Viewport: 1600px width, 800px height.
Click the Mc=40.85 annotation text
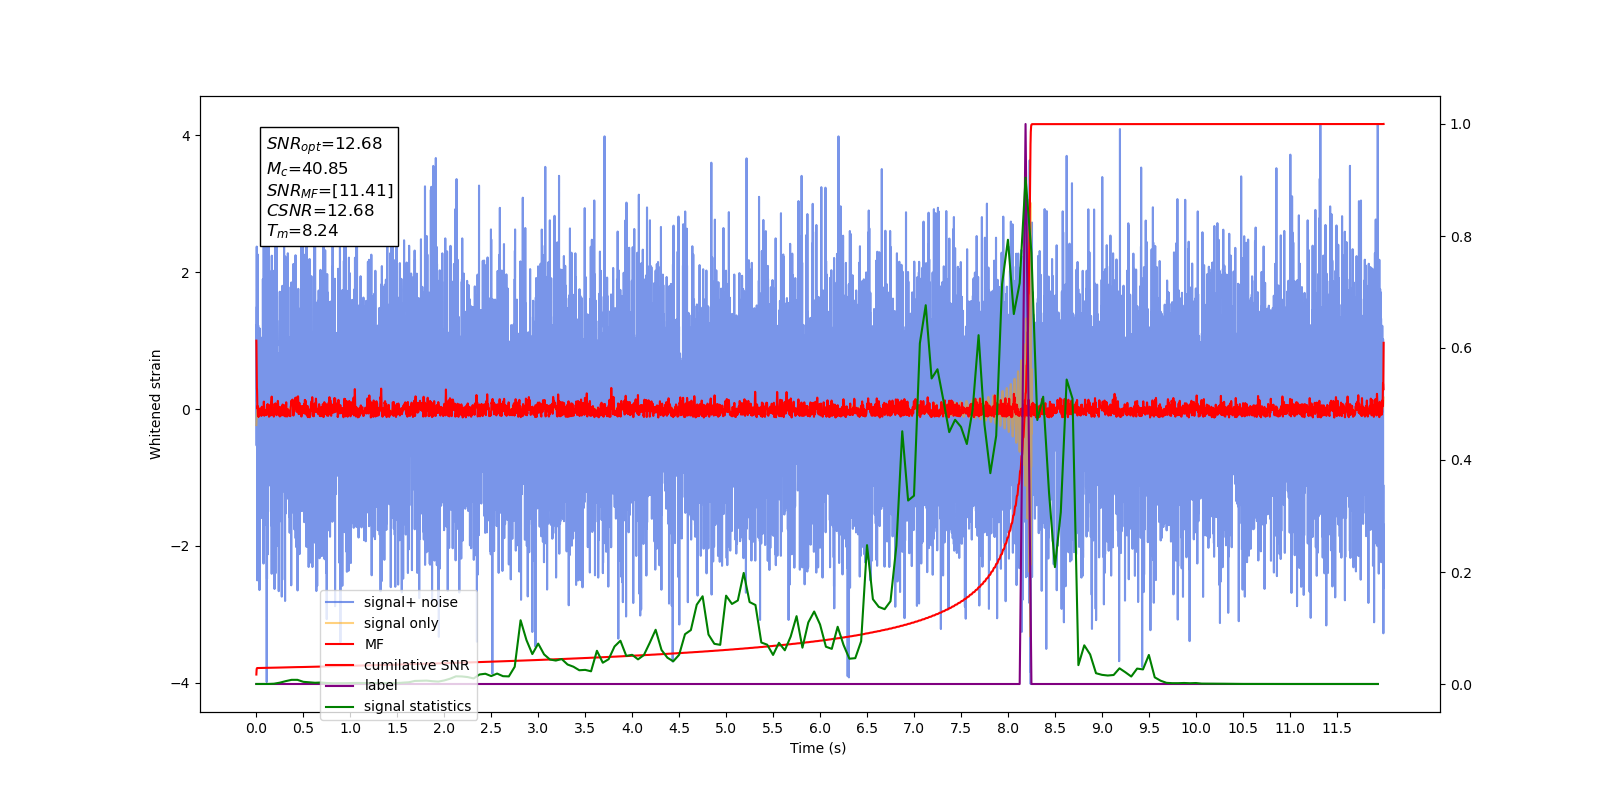[307, 169]
